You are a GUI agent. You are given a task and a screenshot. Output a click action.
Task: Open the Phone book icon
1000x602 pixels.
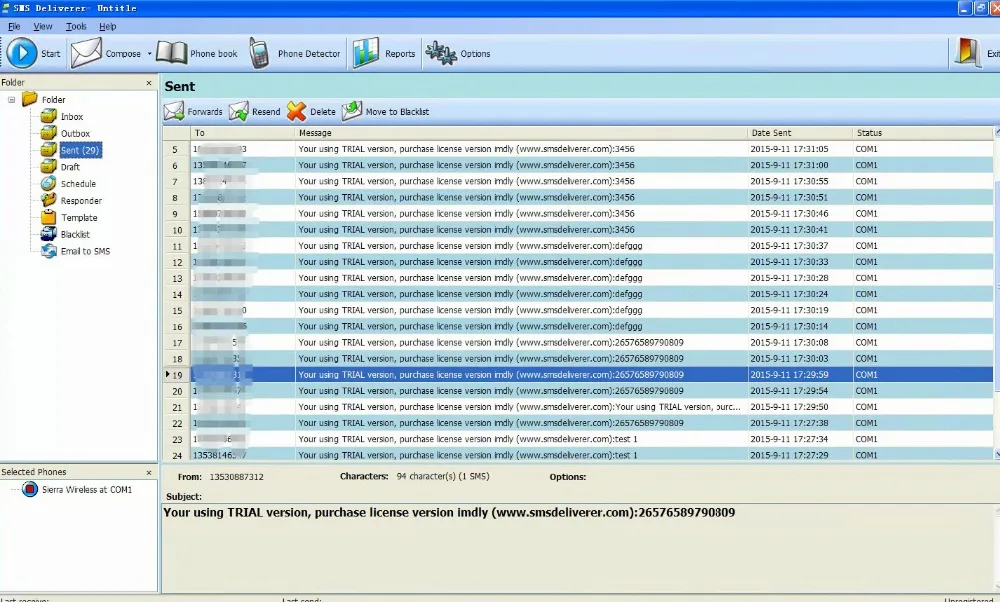[172, 53]
